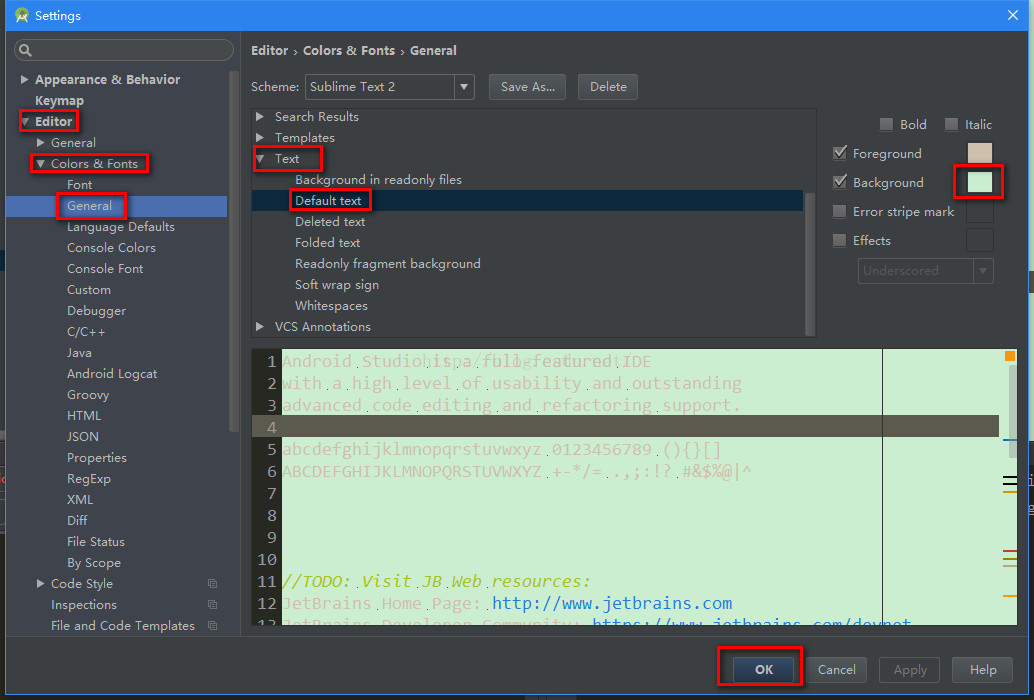Expand the Code Style node

[x=41, y=583]
